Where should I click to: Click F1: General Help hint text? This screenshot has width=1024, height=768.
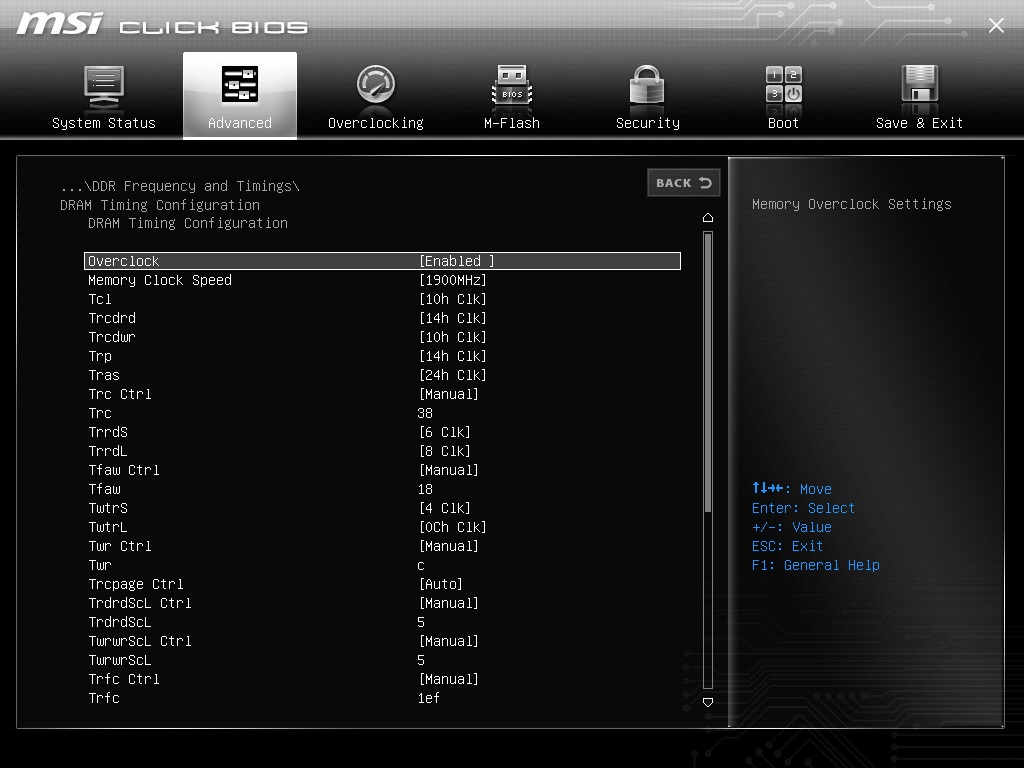pos(816,565)
